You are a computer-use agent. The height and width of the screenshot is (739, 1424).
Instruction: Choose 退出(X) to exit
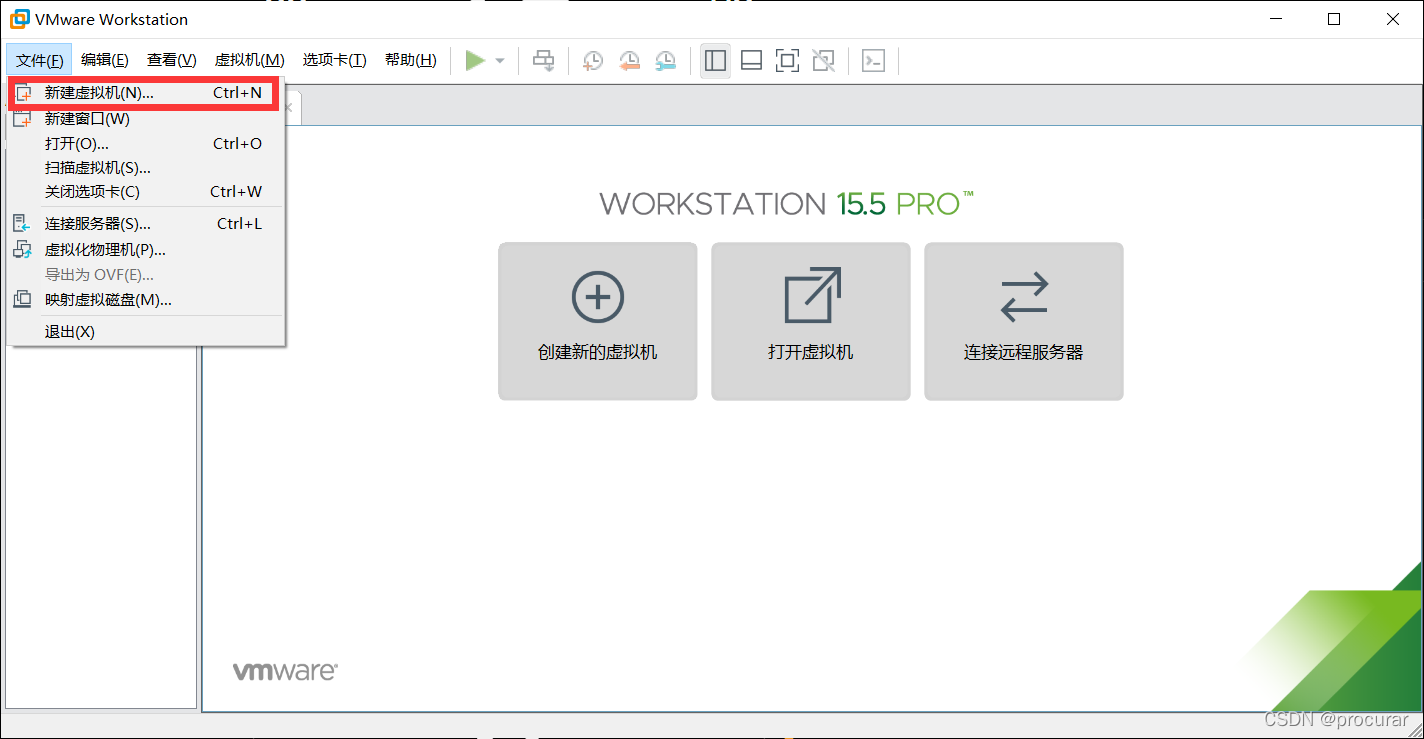(146, 332)
